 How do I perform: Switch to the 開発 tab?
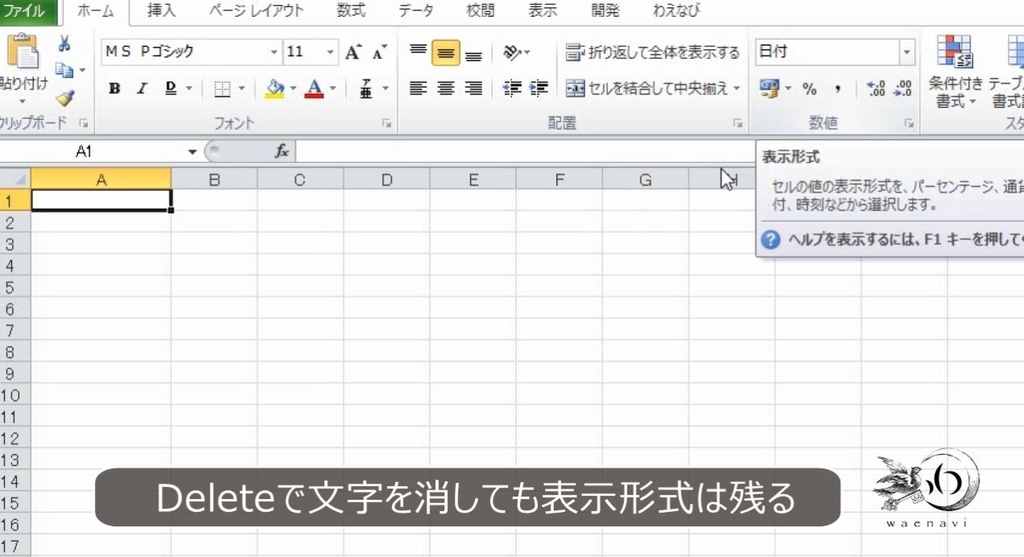point(605,11)
